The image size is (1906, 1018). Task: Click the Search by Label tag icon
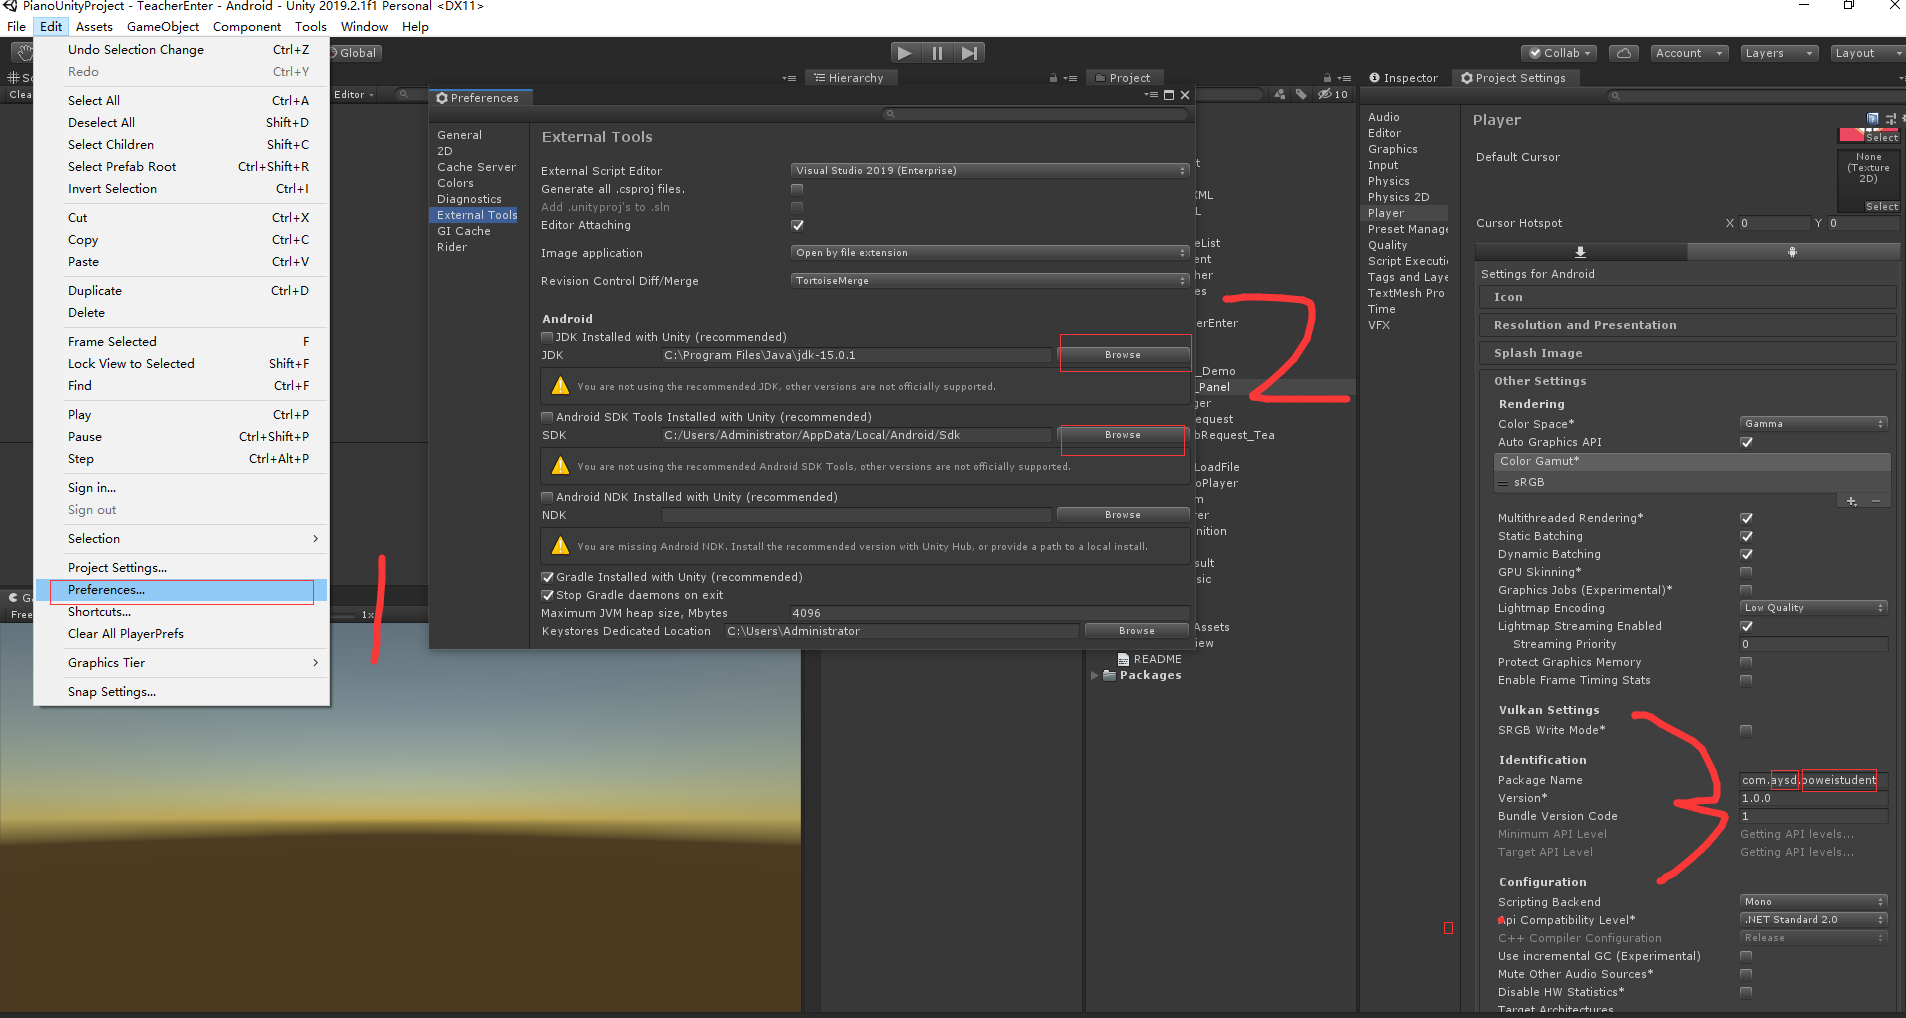click(1301, 94)
